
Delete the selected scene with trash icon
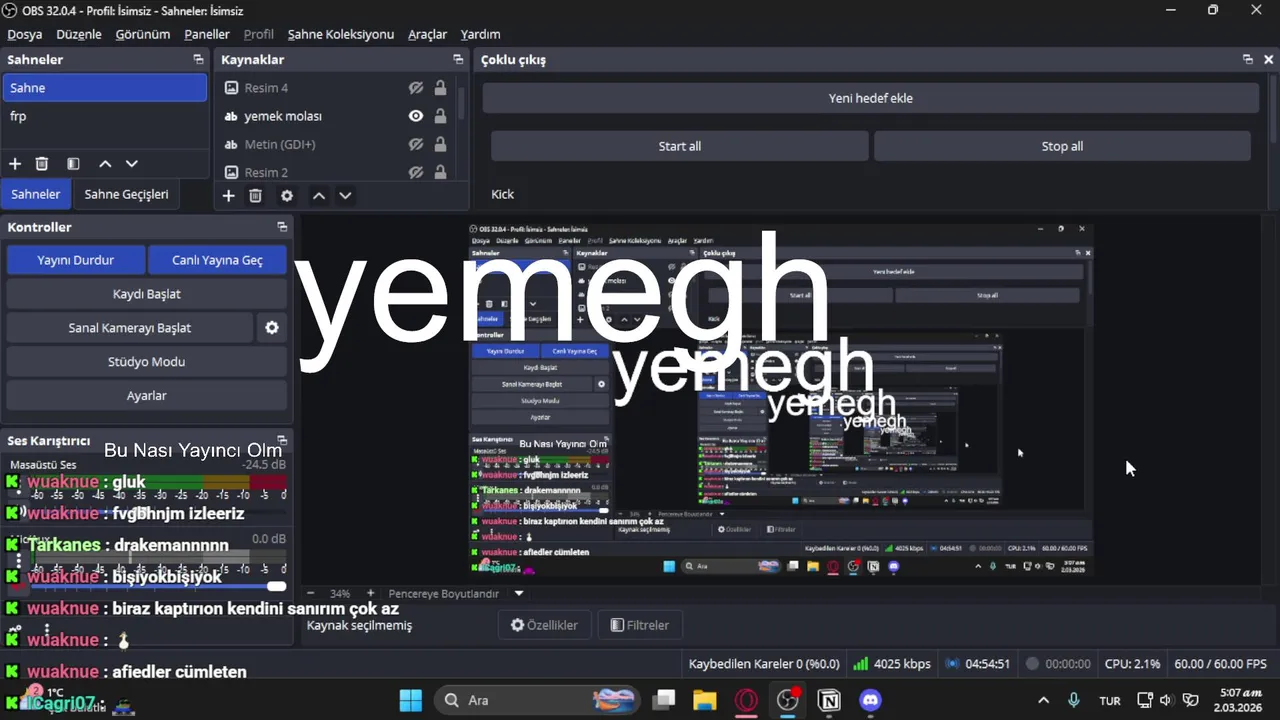click(42, 164)
